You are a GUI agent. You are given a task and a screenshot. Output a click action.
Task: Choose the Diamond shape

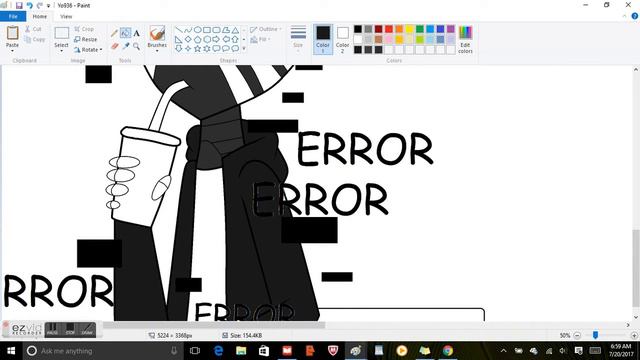point(188,39)
